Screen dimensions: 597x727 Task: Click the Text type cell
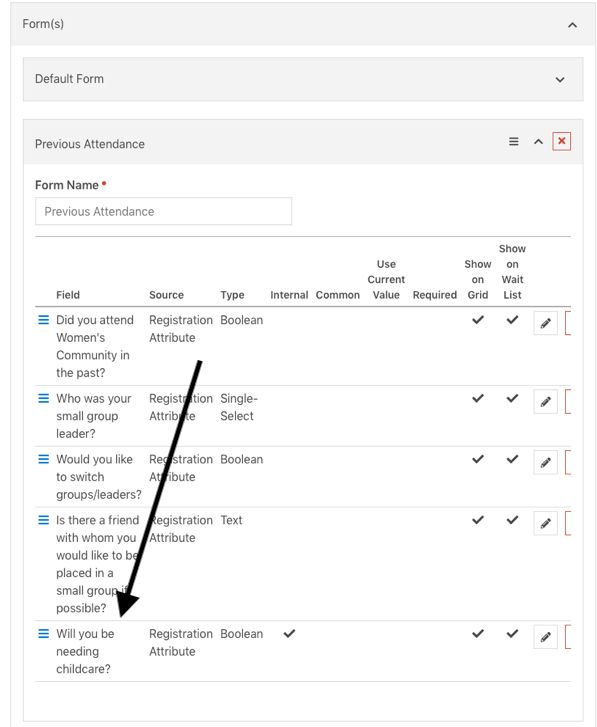[231, 520]
